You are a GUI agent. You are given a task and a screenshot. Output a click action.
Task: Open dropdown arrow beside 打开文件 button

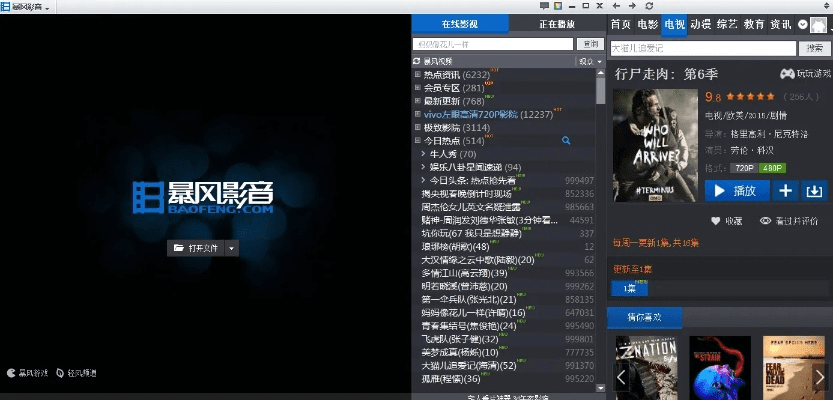pos(232,247)
